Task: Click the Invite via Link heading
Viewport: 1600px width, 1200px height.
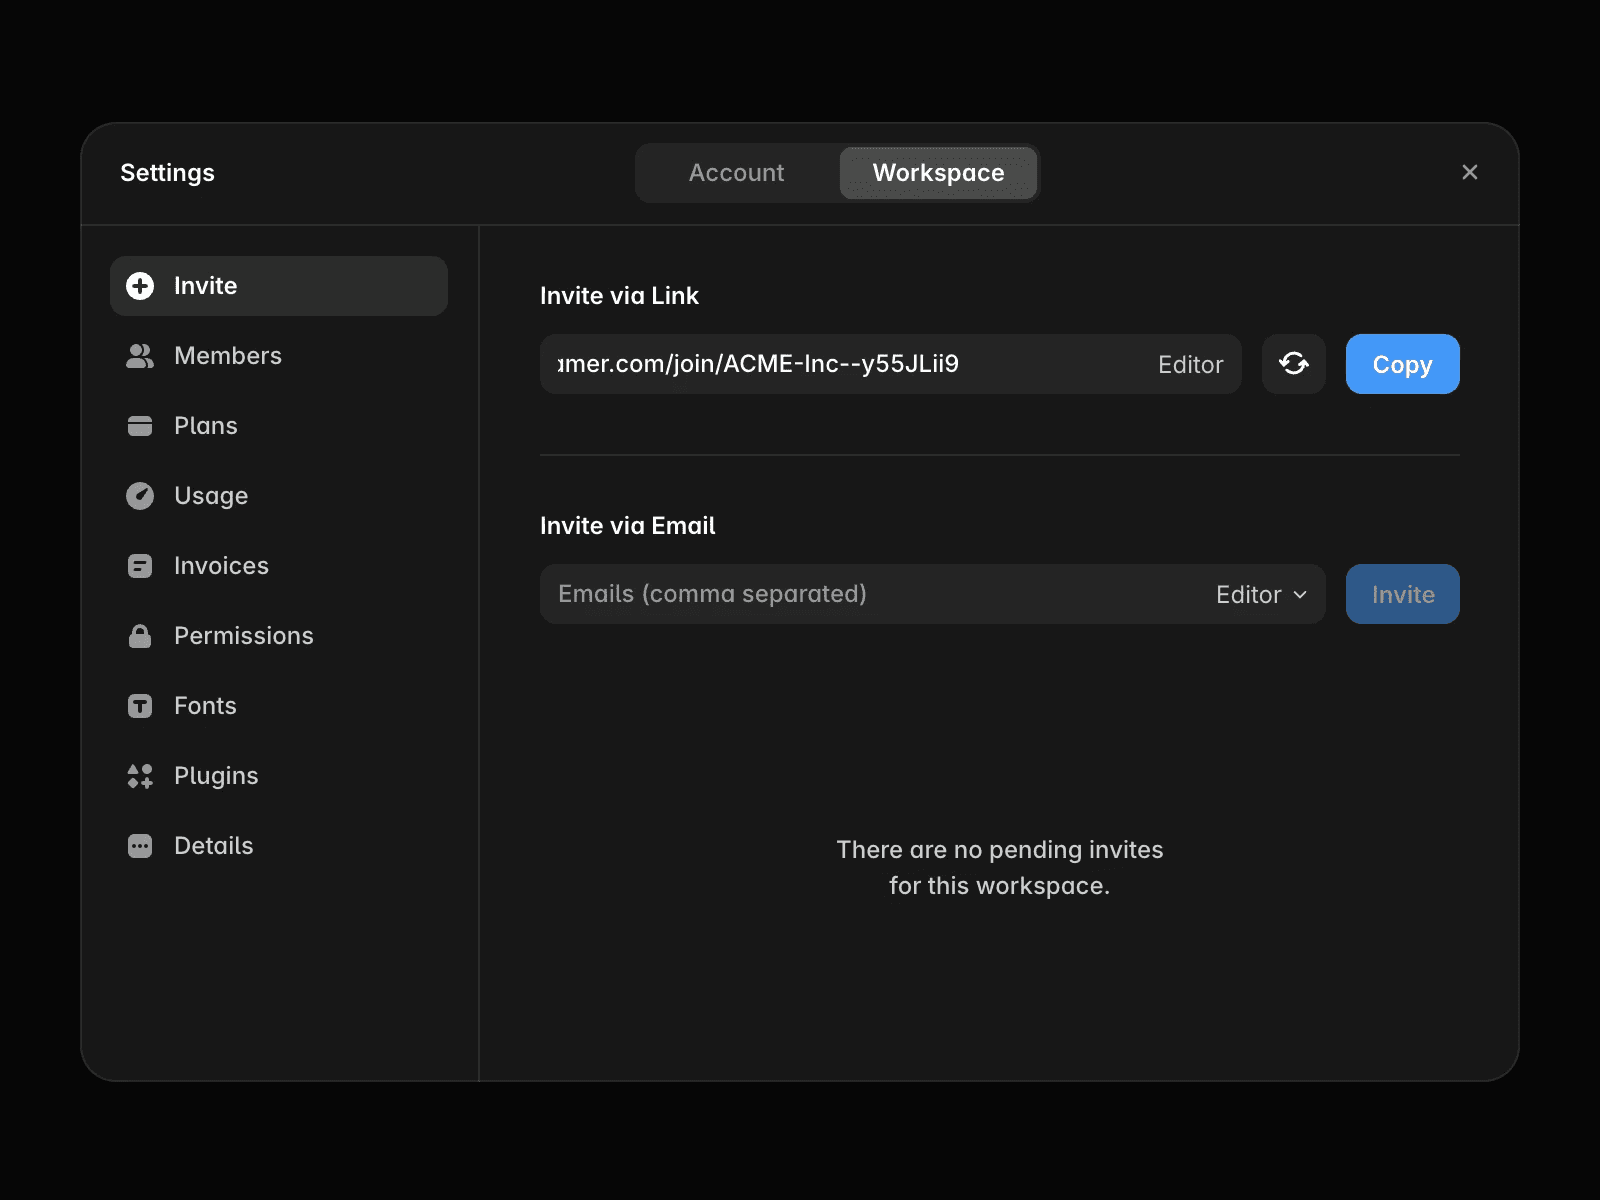Action: pos(619,296)
